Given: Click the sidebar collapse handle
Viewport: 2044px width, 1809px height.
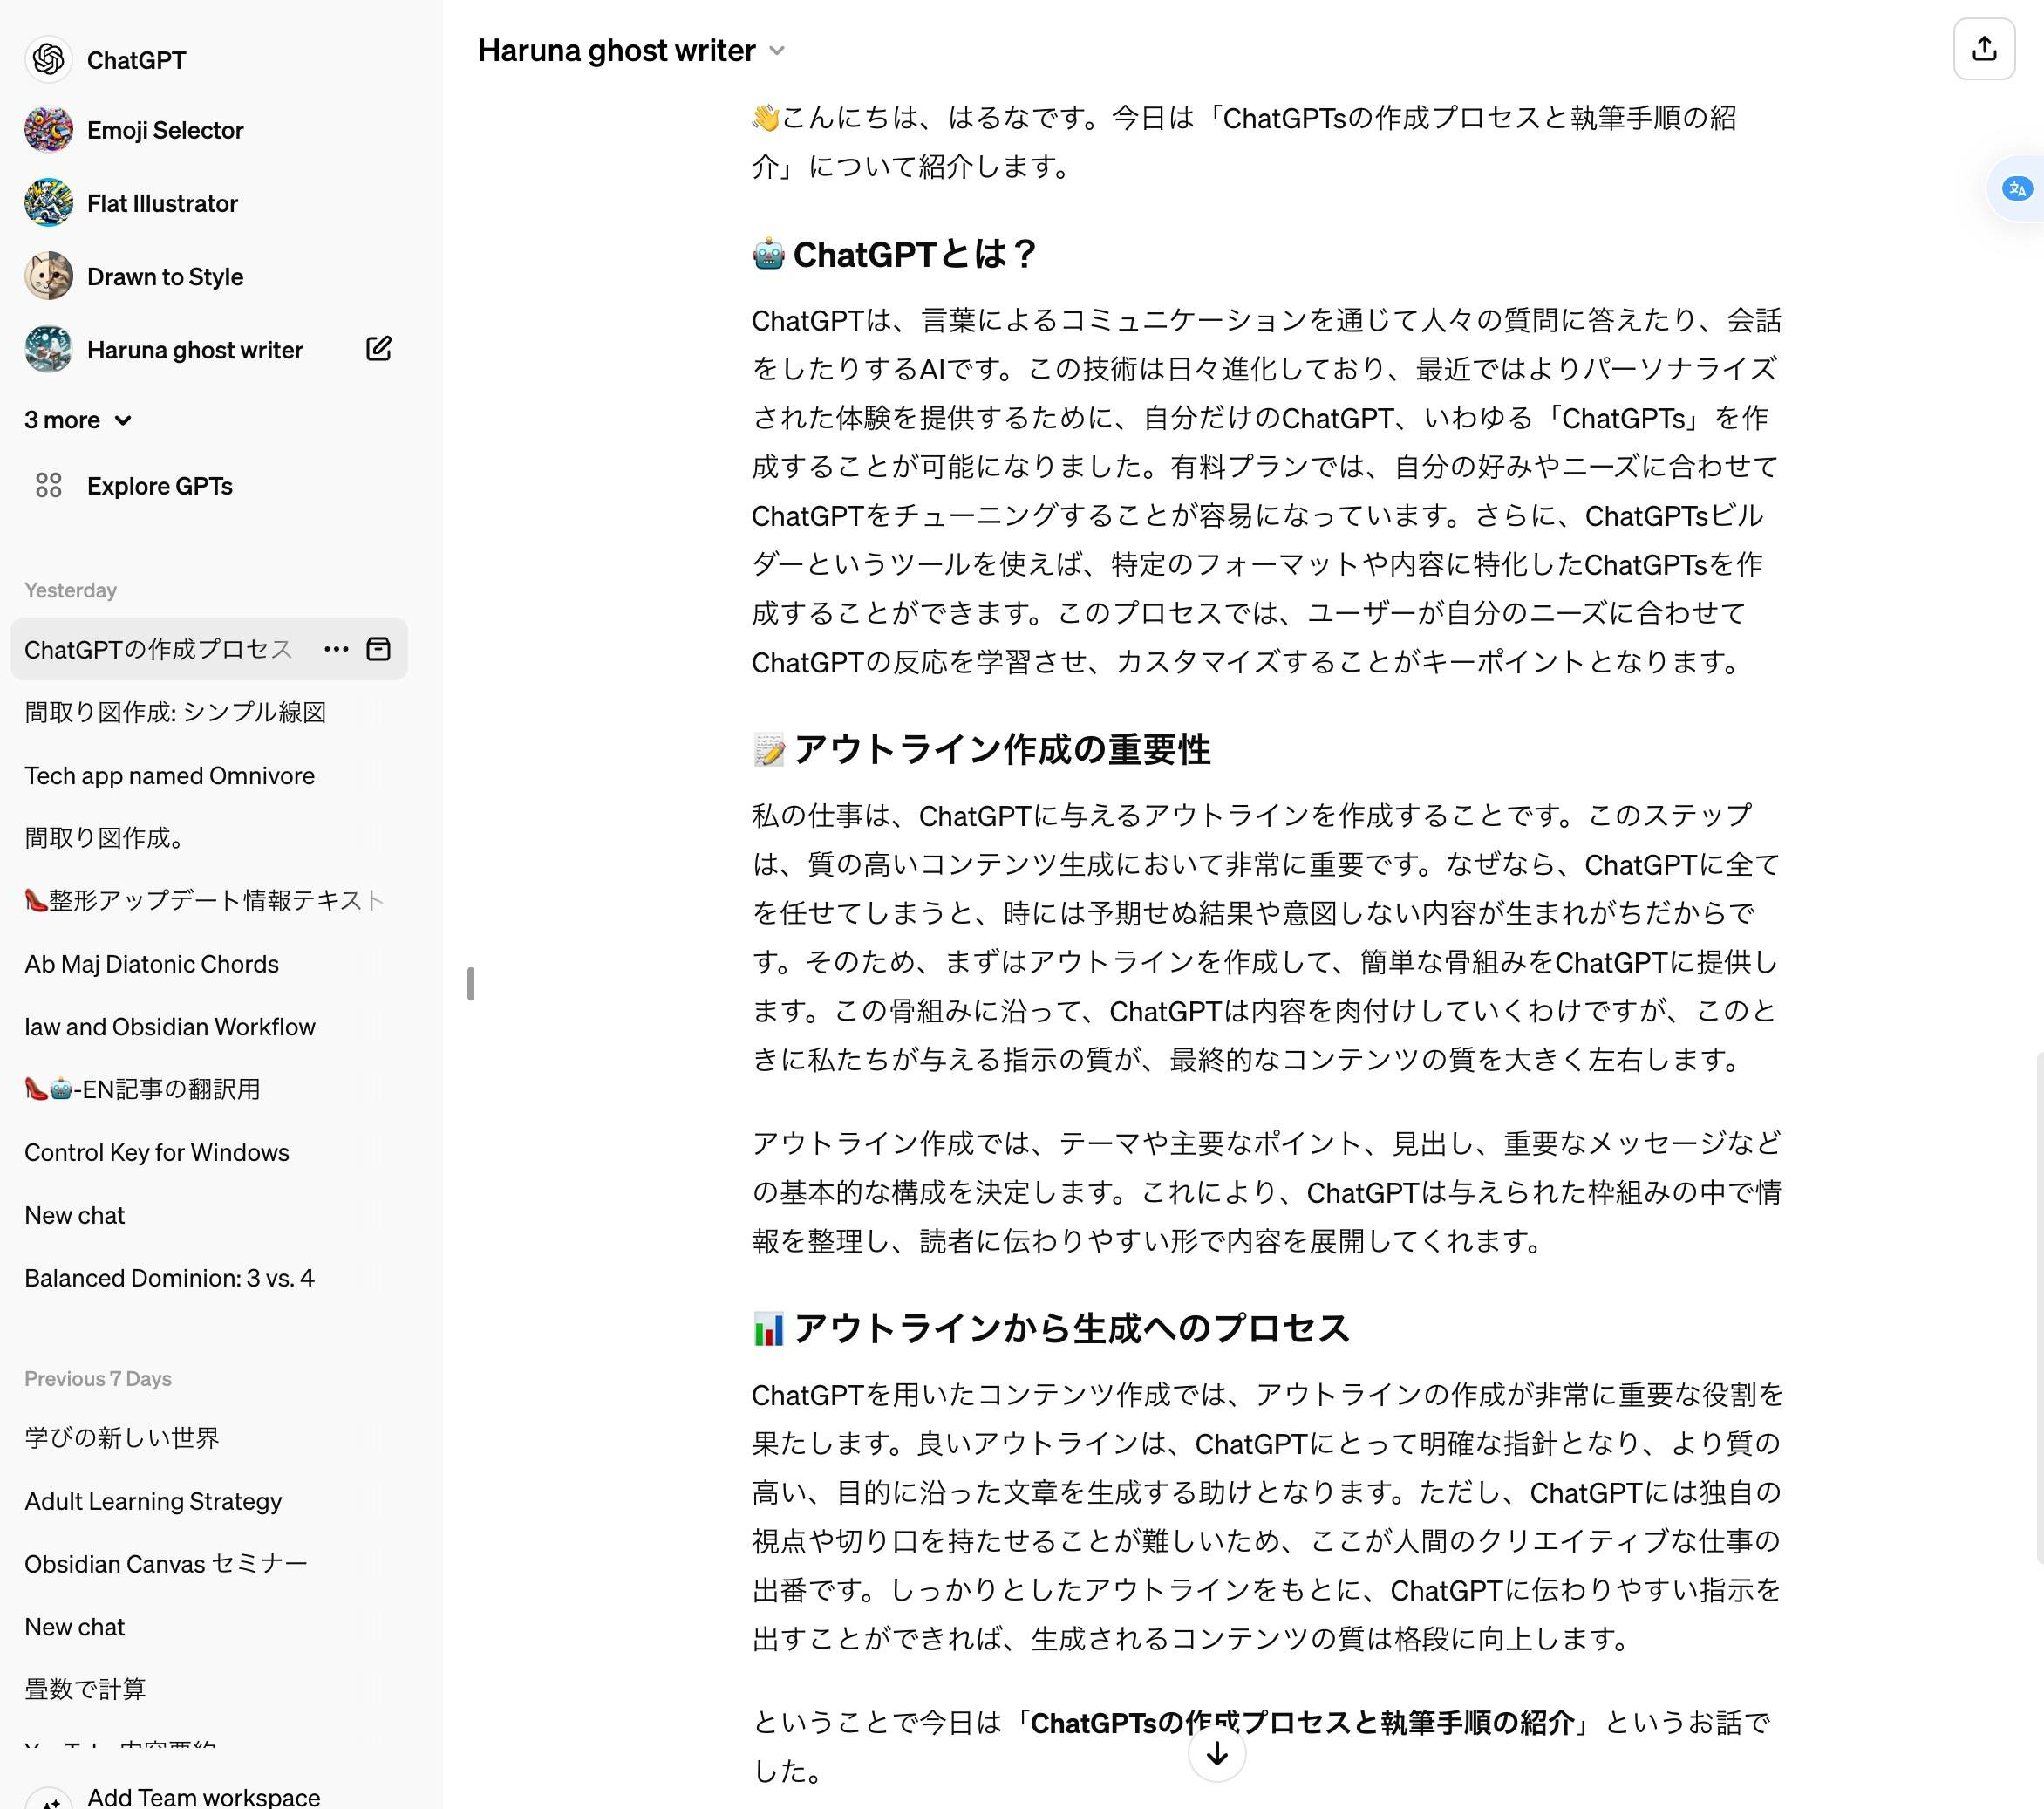Looking at the screenshot, I should [x=470, y=984].
